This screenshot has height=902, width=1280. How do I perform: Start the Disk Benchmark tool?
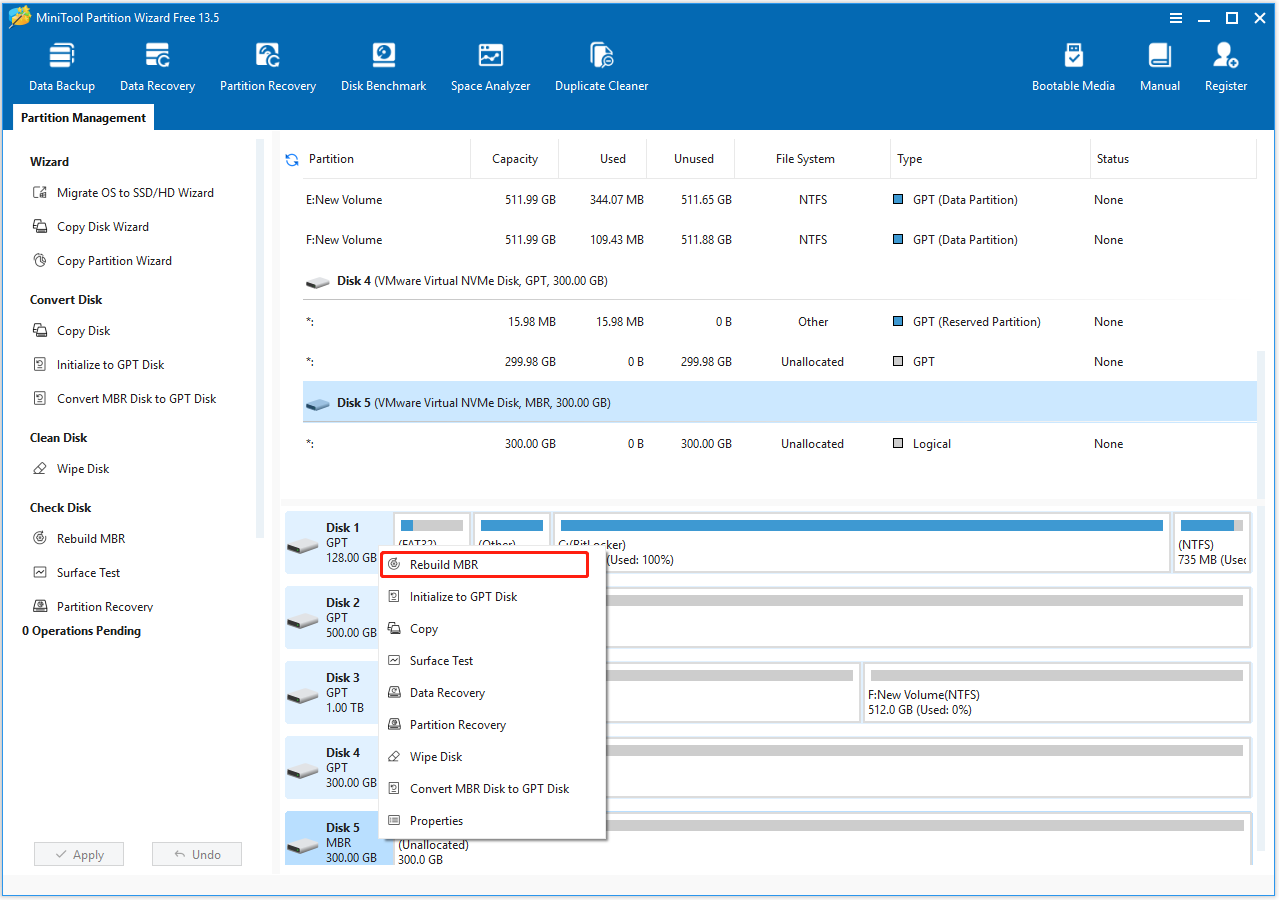(383, 67)
